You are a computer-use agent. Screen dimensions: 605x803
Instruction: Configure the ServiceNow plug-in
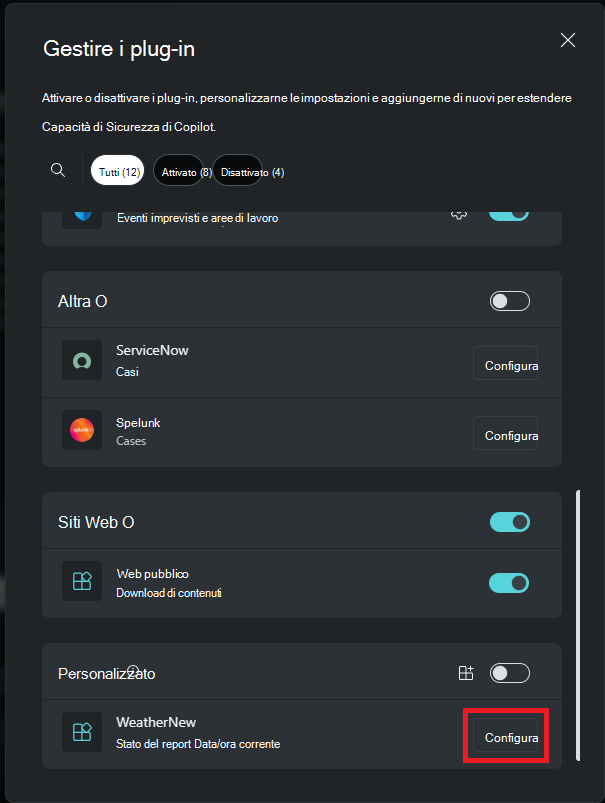click(506, 363)
